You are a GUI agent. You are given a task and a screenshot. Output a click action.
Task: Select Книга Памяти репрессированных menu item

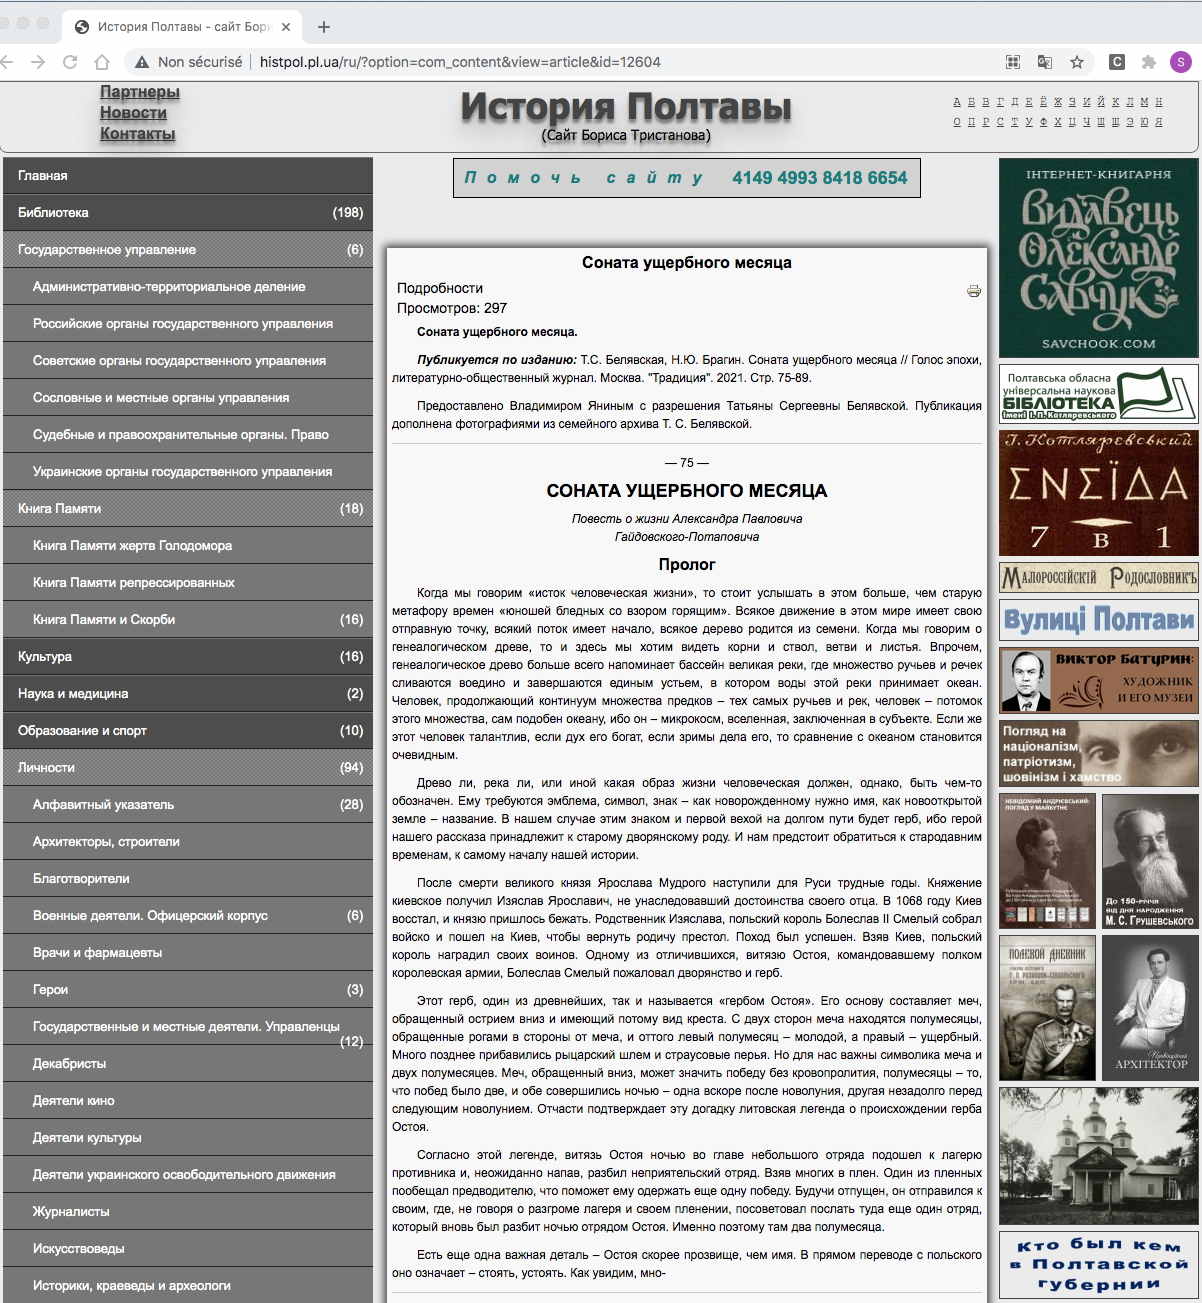pos(134,583)
